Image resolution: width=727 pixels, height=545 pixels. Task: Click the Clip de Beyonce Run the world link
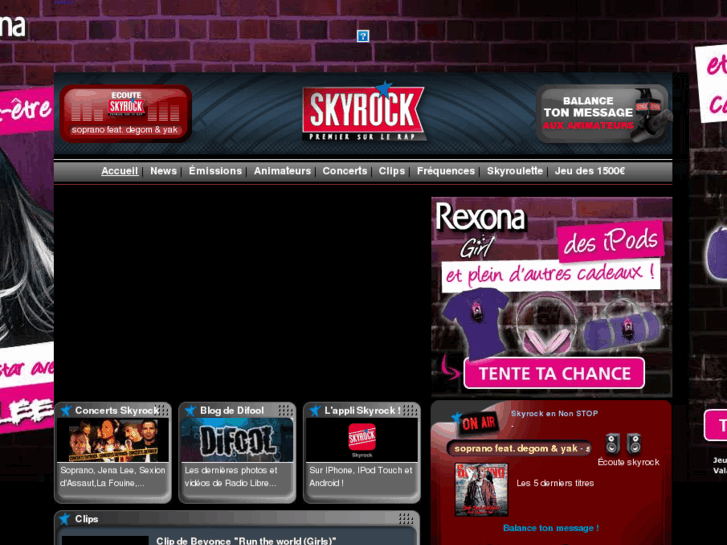coord(246,541)
